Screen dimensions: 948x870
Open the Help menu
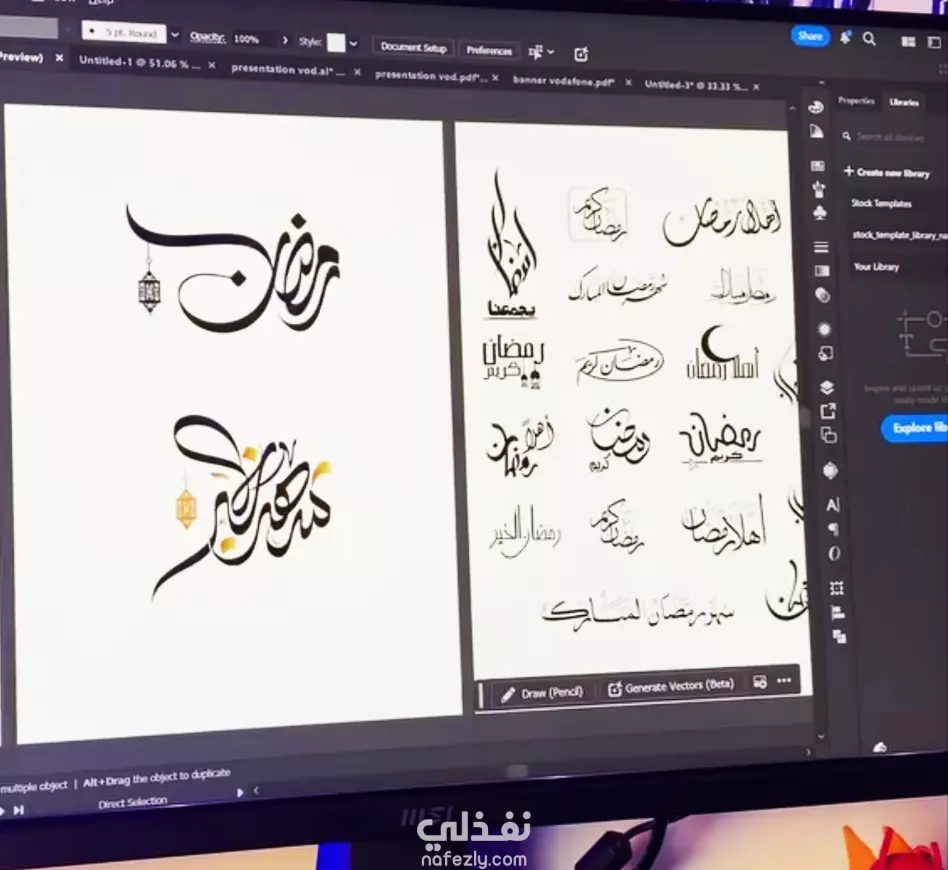101,2
